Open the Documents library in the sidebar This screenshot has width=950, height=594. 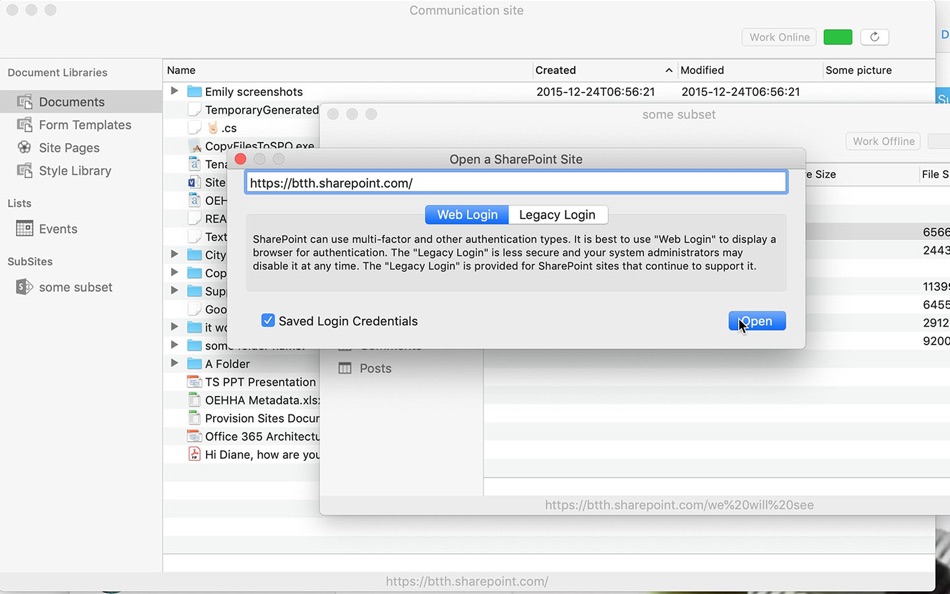tap(81, 102)
